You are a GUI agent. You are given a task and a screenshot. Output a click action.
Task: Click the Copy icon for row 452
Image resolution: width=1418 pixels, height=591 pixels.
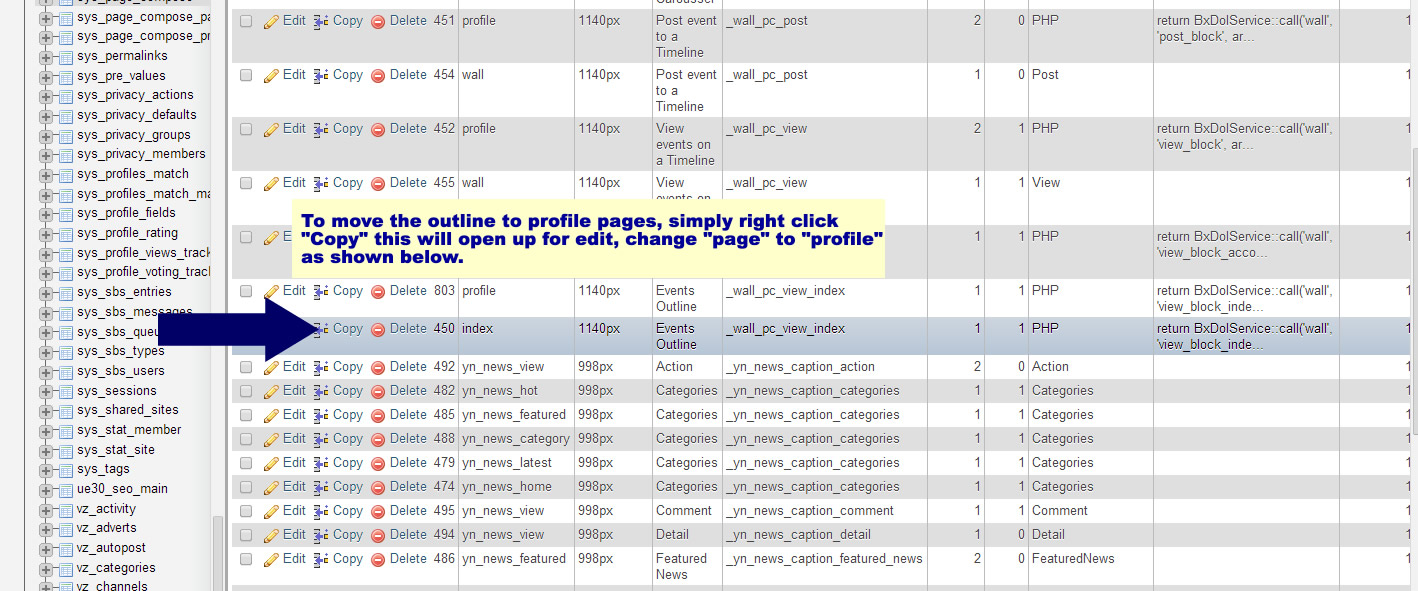pos(320,129)
